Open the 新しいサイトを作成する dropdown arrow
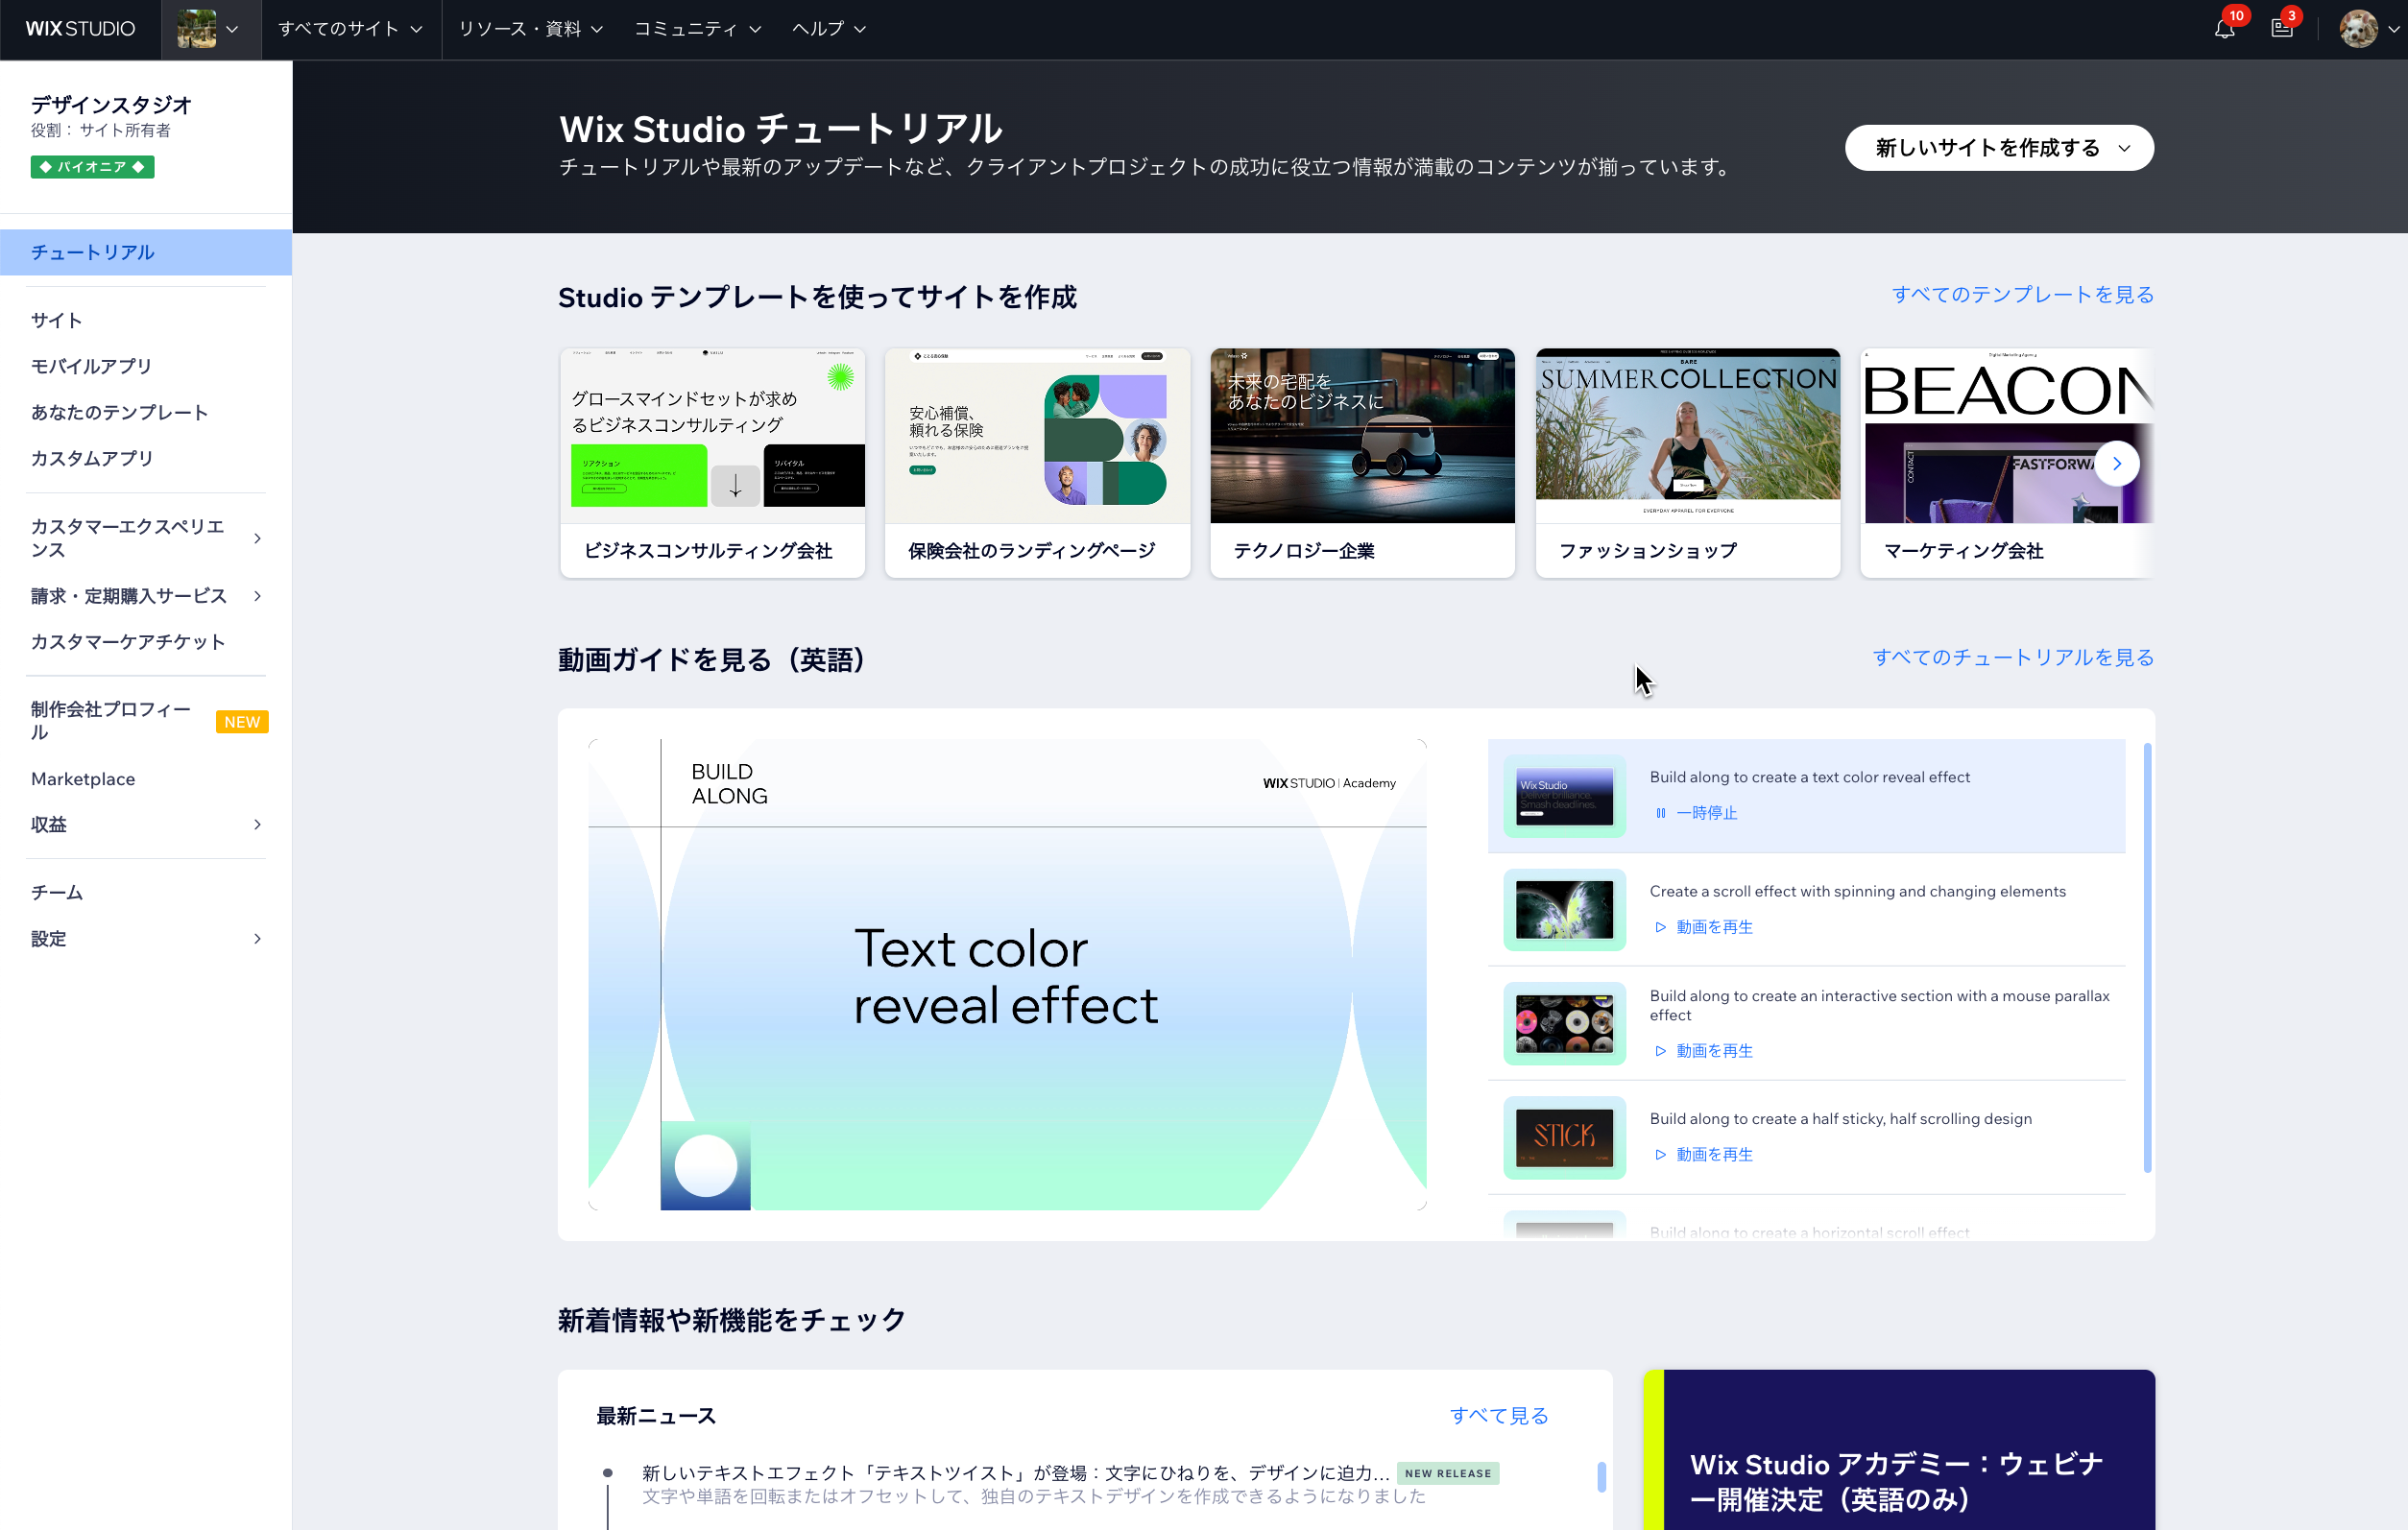Viewport: 2408px width, 1530px height. pyautogui.click(x=2125, y=147)
